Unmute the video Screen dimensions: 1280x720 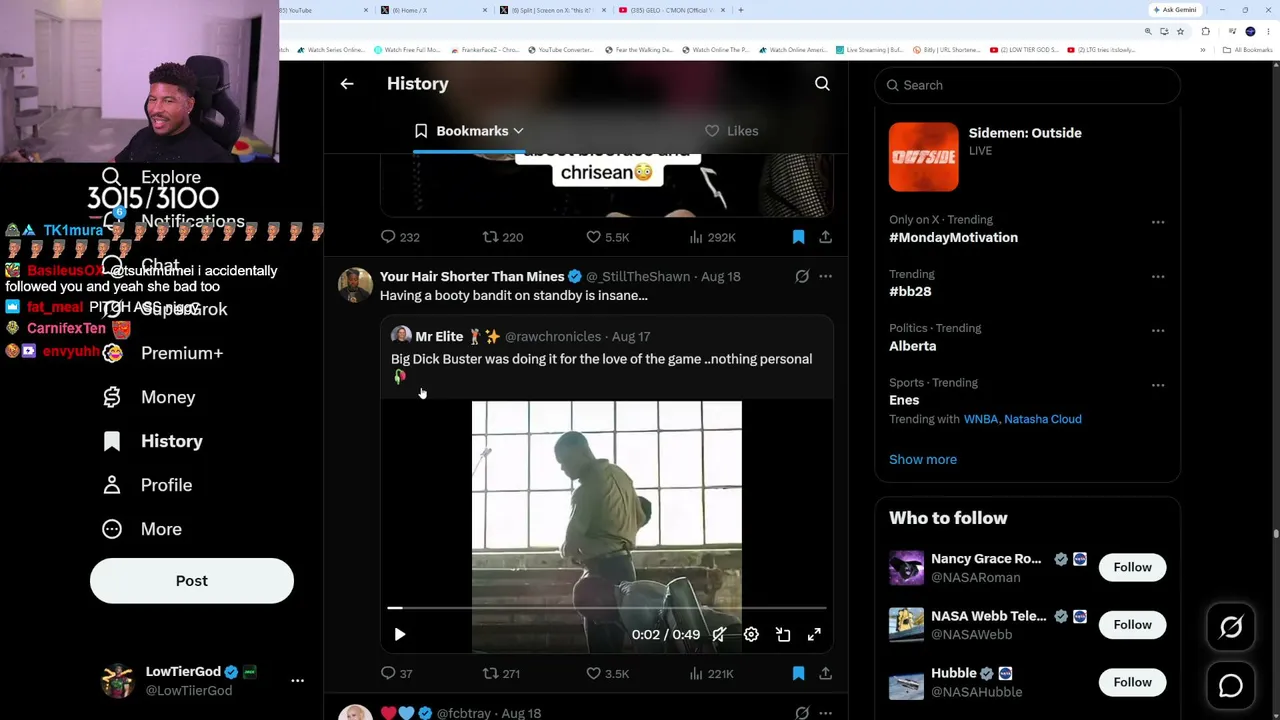pyautogui.click(x=719, y=634)
